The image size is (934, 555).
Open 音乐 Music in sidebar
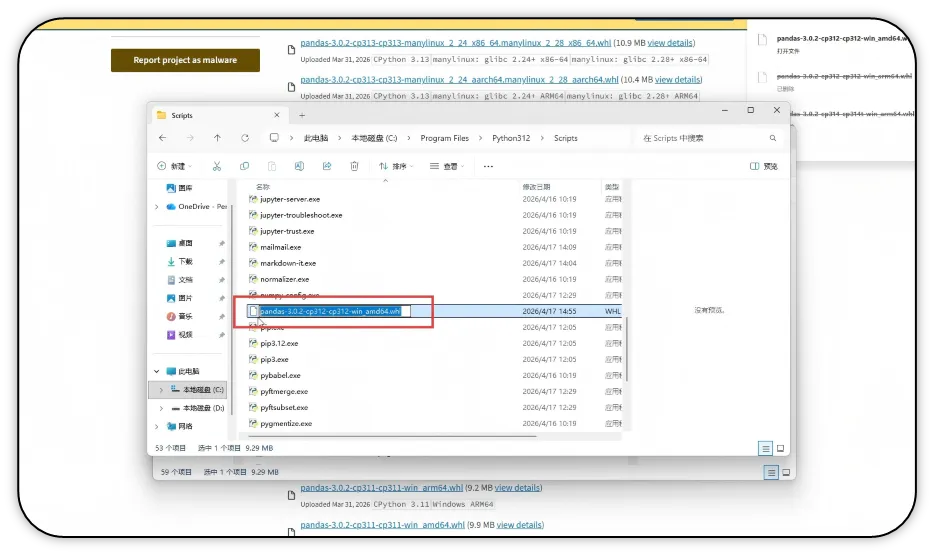(179, 316)
